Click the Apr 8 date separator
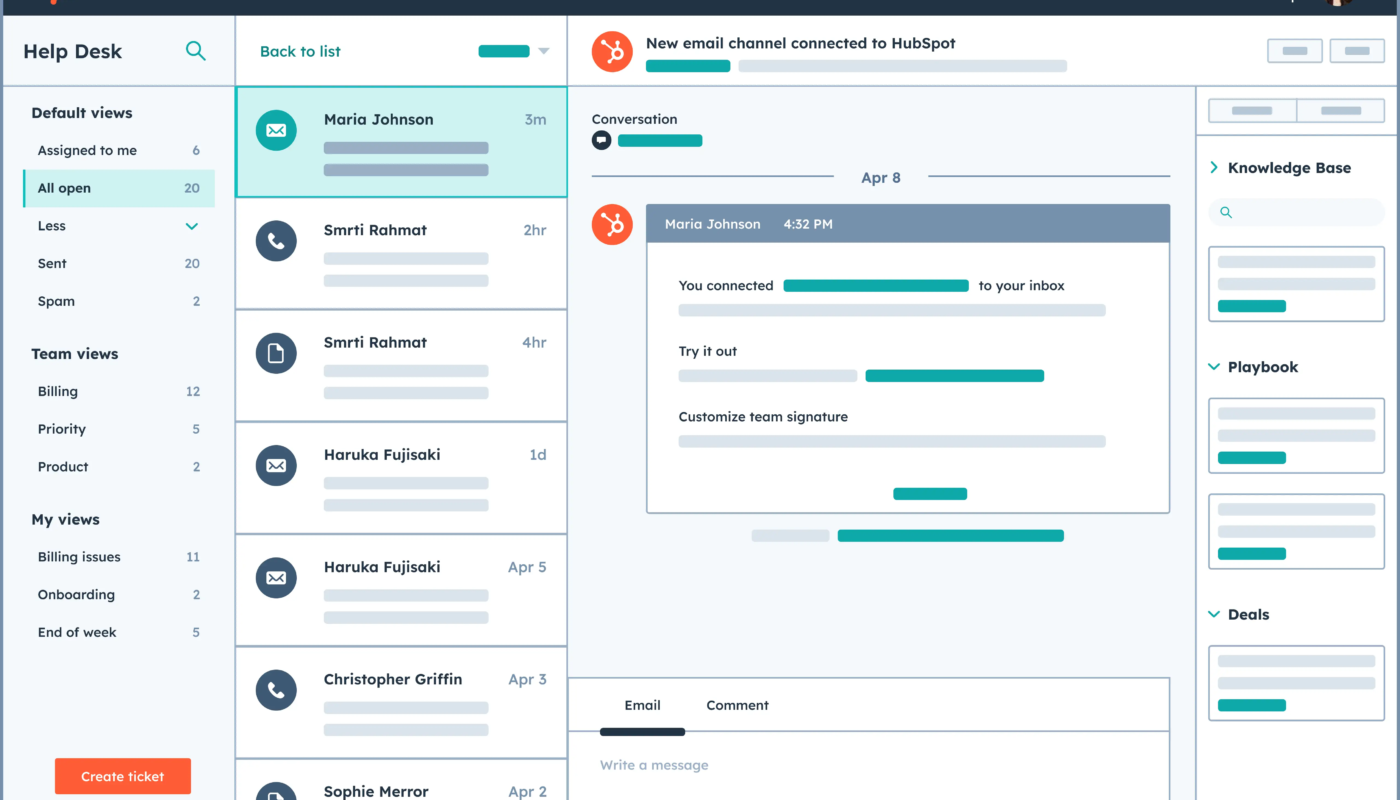The image size is (1400, 800). click(x=881, y=177)
